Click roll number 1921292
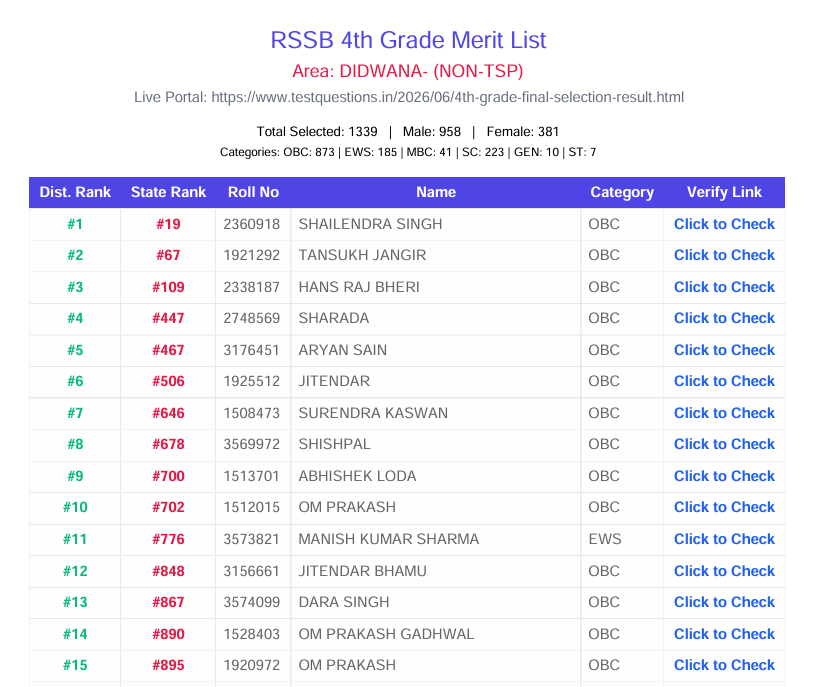Image resolution: width=834 pixels, height=687 pixels. [x=252, y=255]
